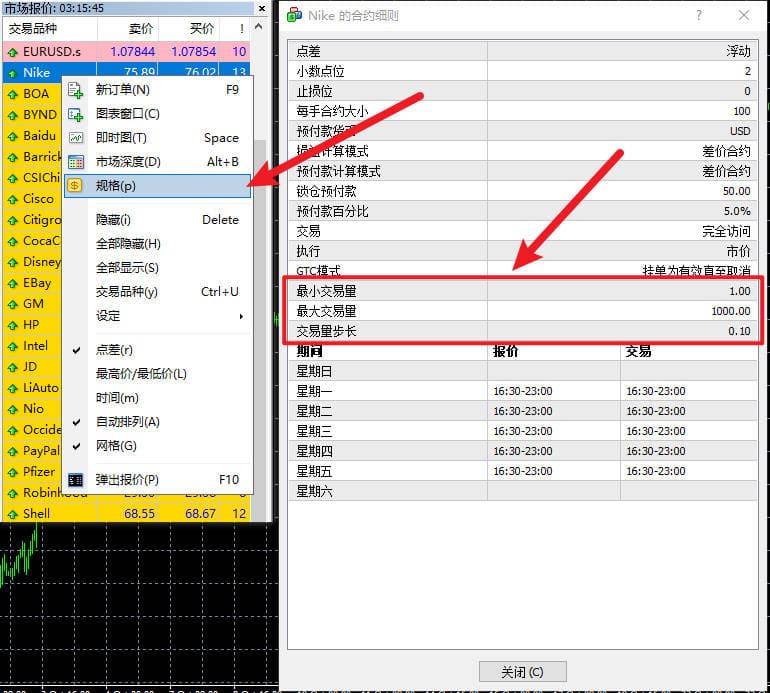This screenshot has width=770, height=693.
Task: Click the arrow icon beside Baidu symbol
Action: [x=13, y=137]
